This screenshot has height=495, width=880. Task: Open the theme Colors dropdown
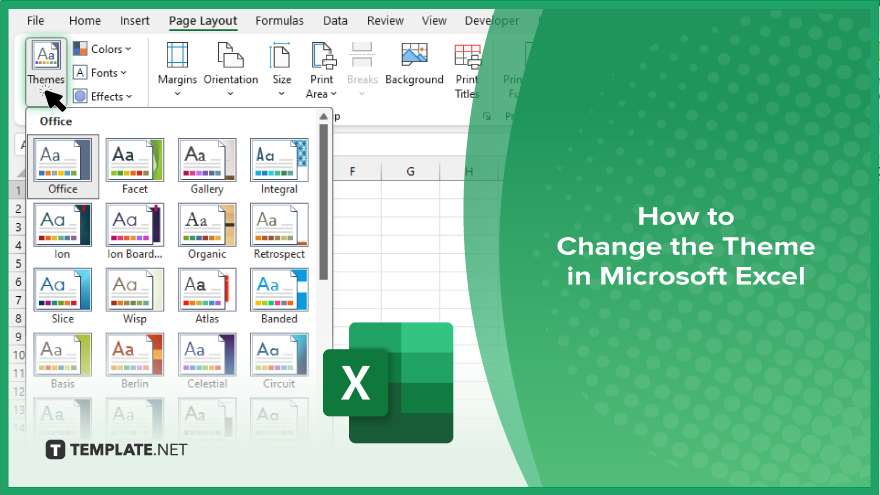(x=103, y=49)
